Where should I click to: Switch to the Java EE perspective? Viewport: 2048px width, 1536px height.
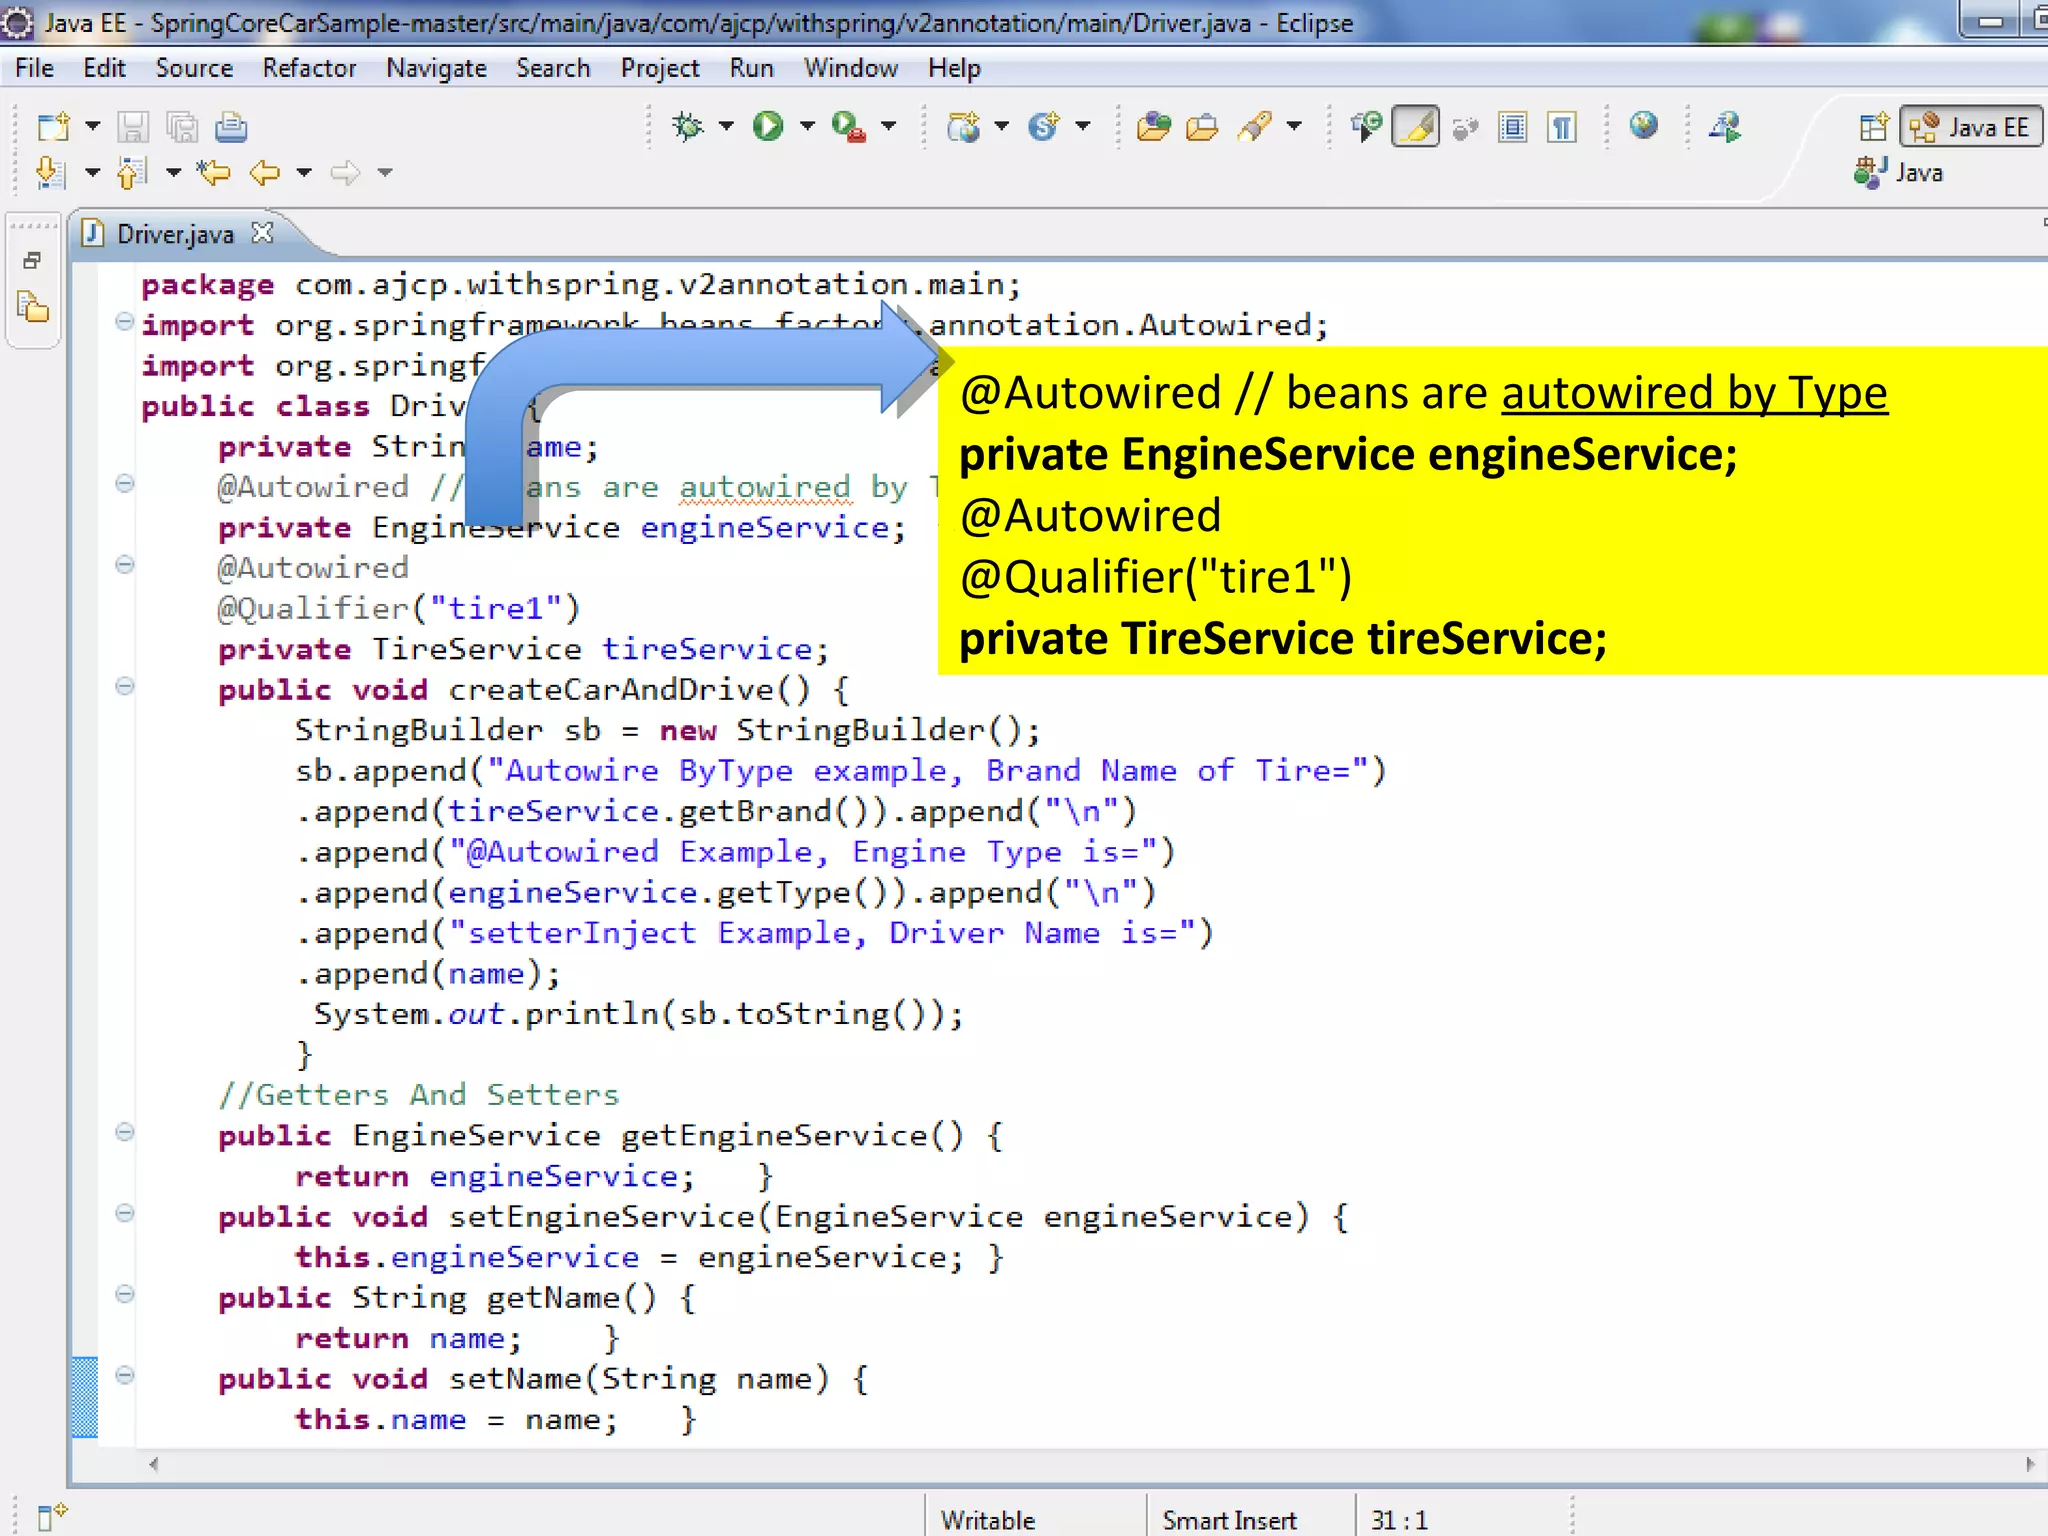click(x=1971, y=127)
